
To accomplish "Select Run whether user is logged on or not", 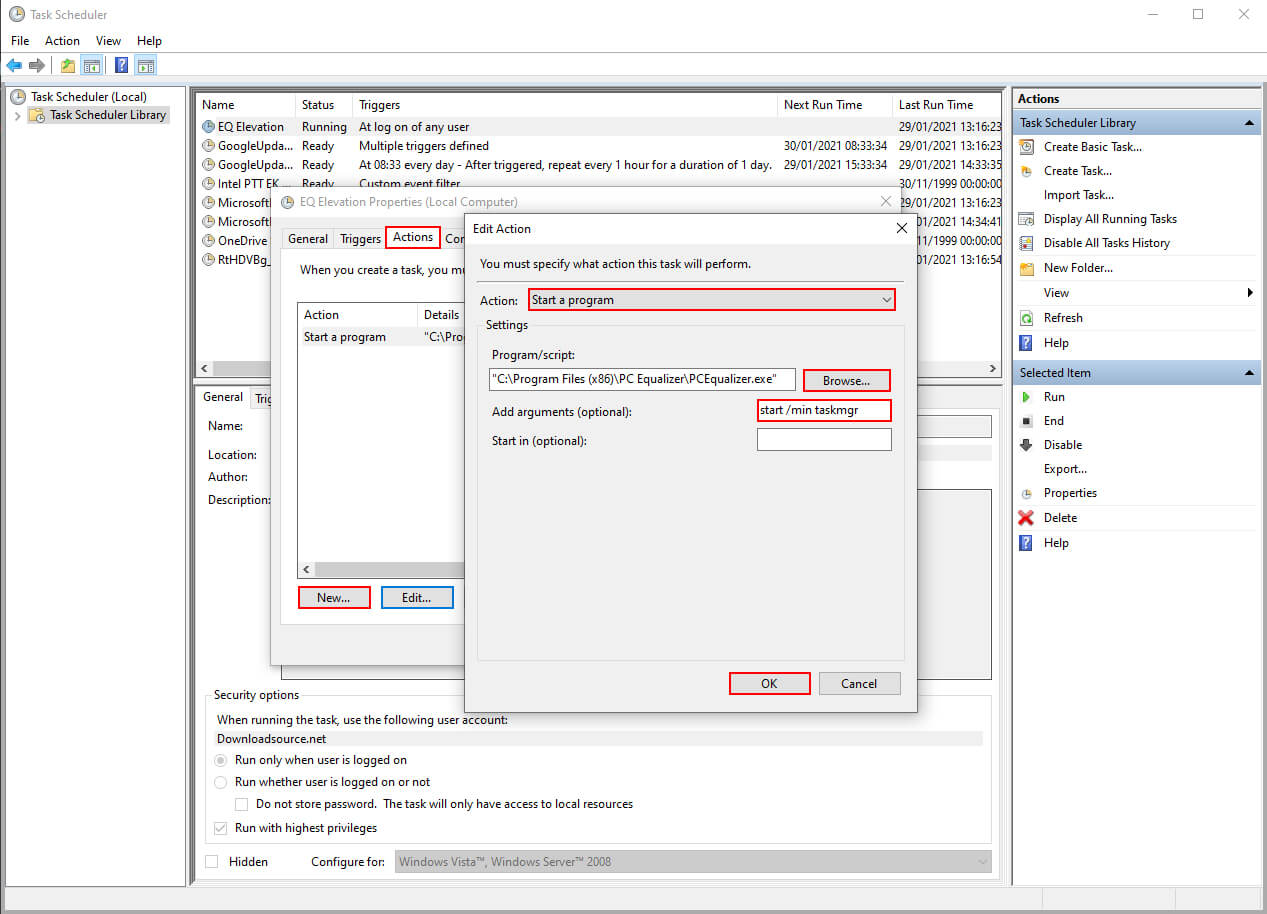I will [x=222, y=782].
